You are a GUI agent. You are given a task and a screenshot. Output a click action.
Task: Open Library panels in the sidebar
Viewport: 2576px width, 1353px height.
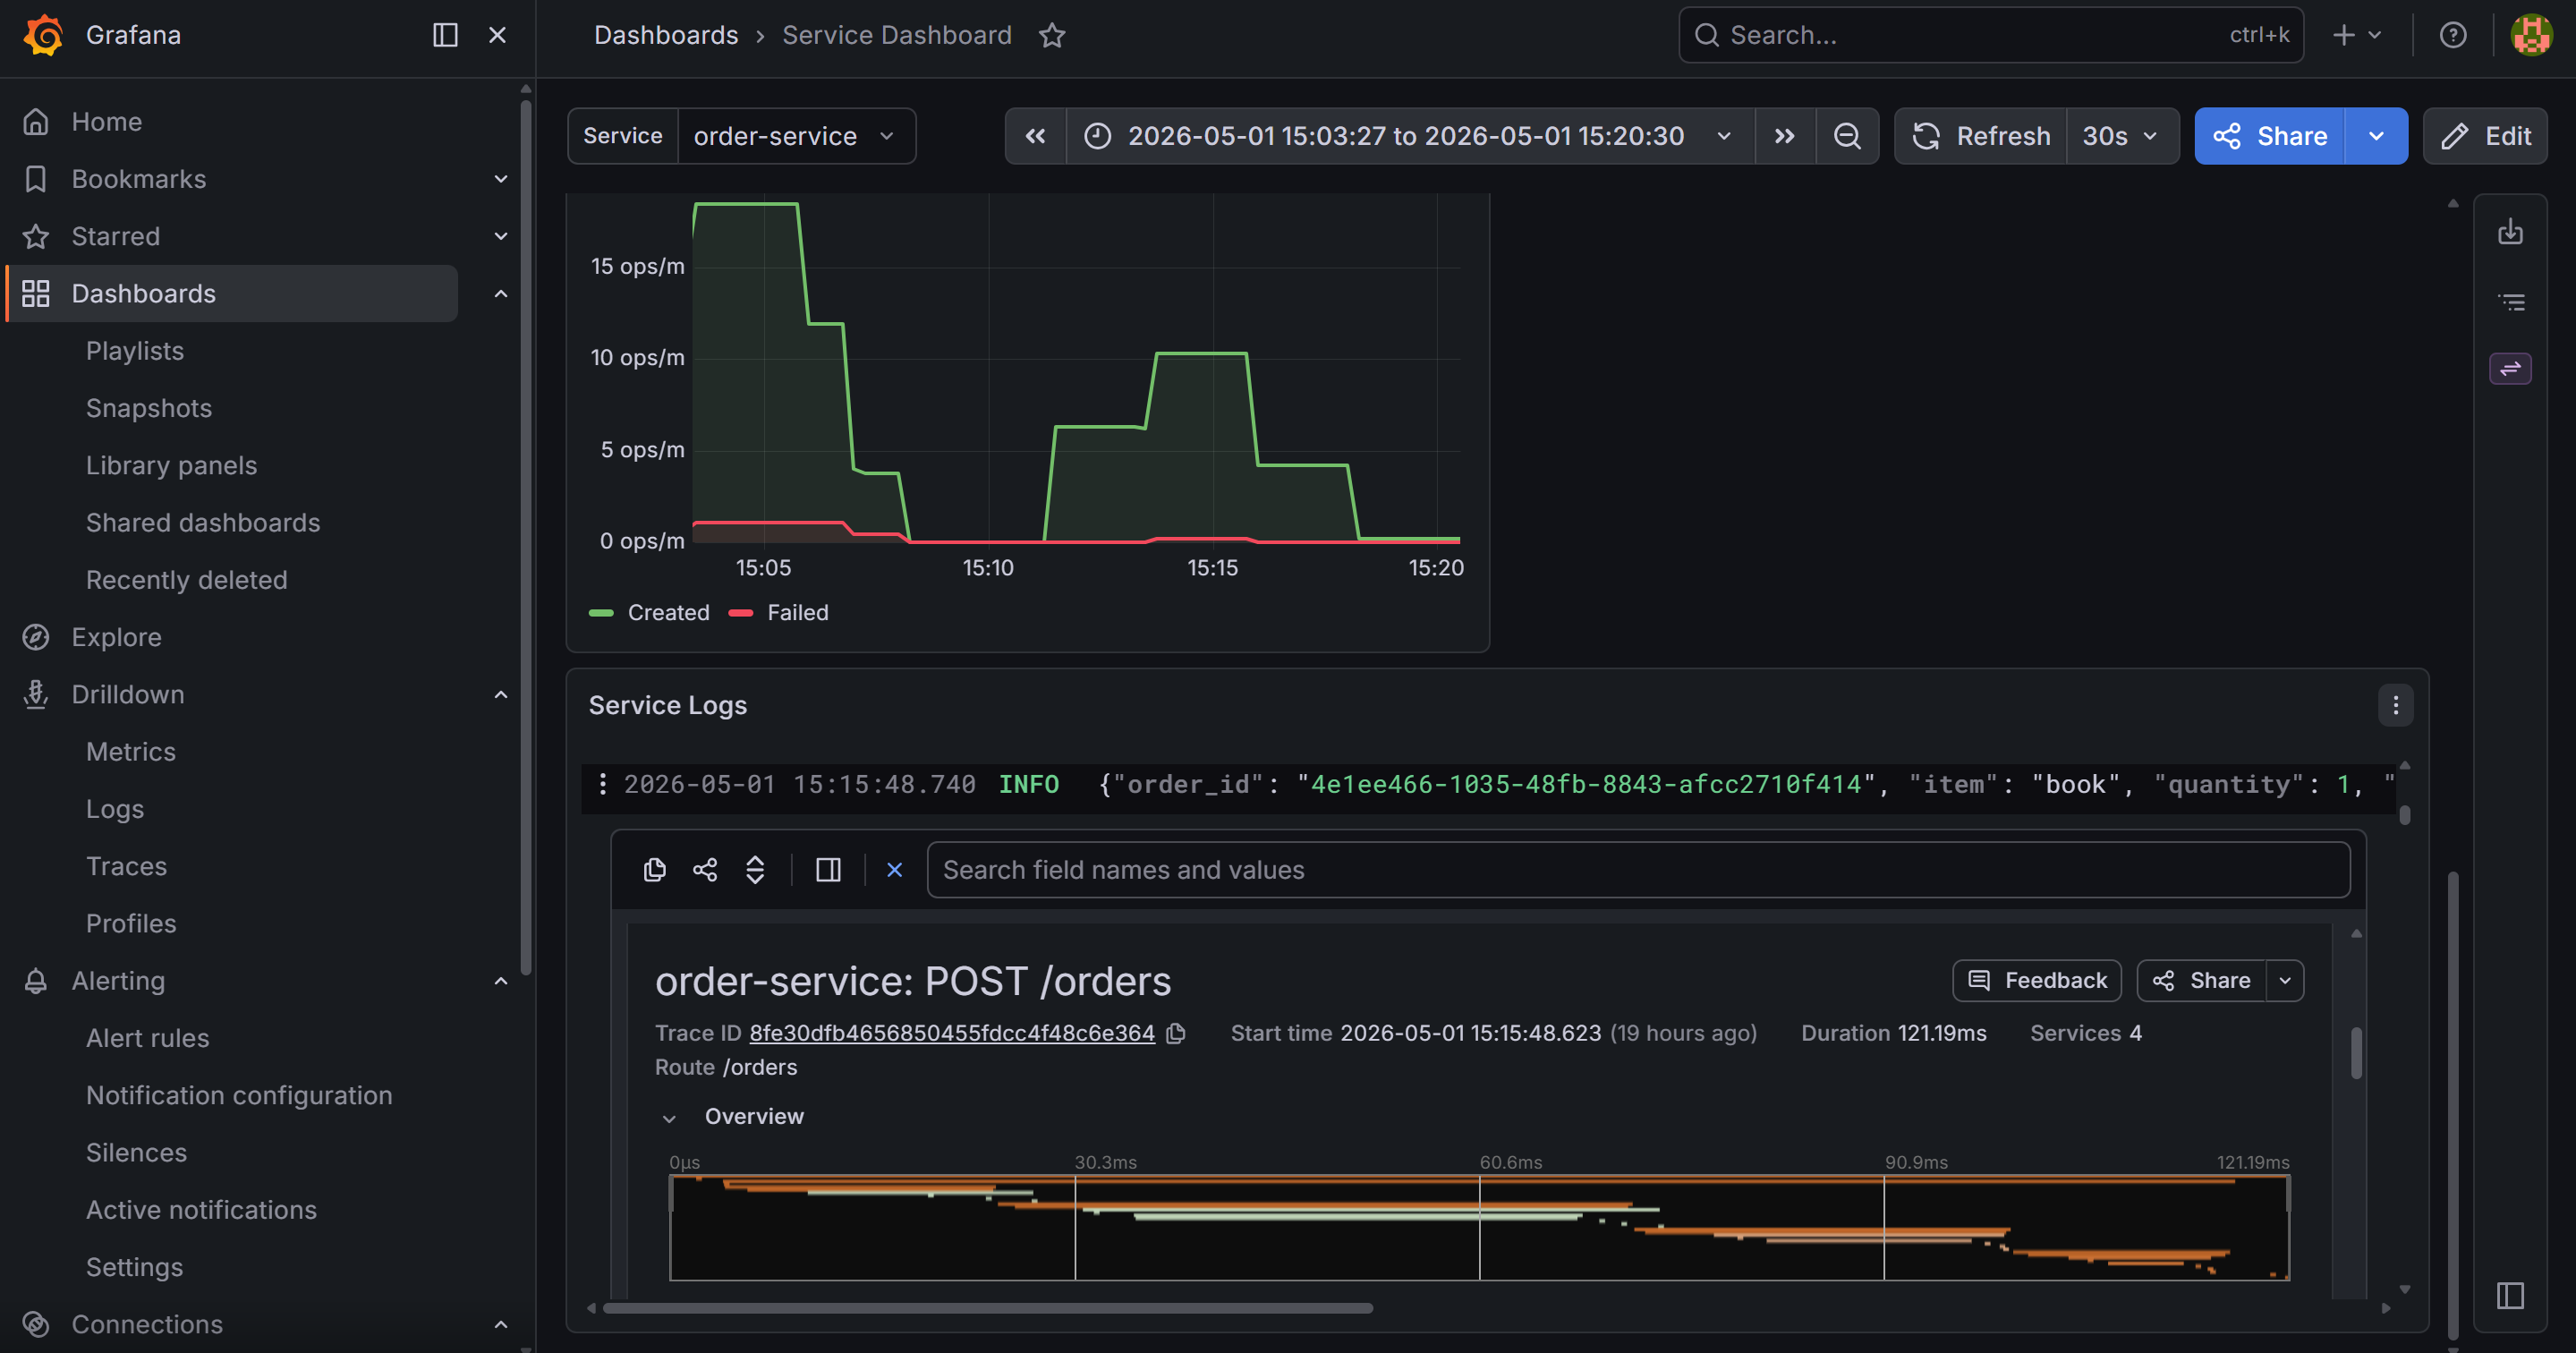(x=171, y=466)
